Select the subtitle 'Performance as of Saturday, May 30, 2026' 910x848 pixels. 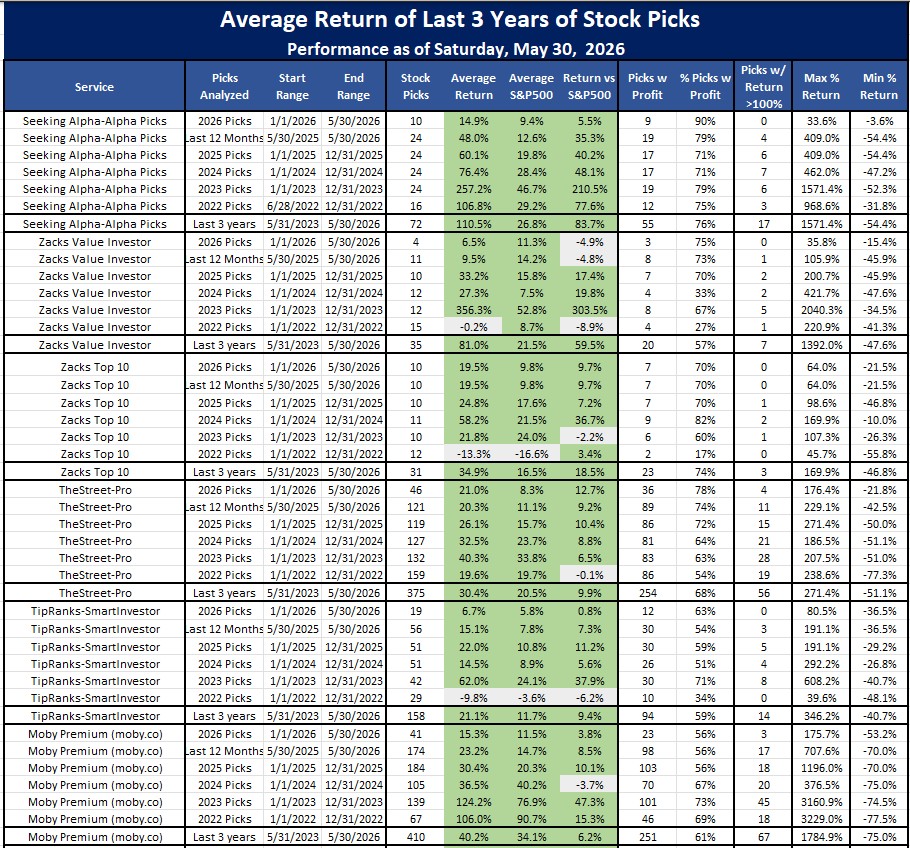(x=456, y=49)
